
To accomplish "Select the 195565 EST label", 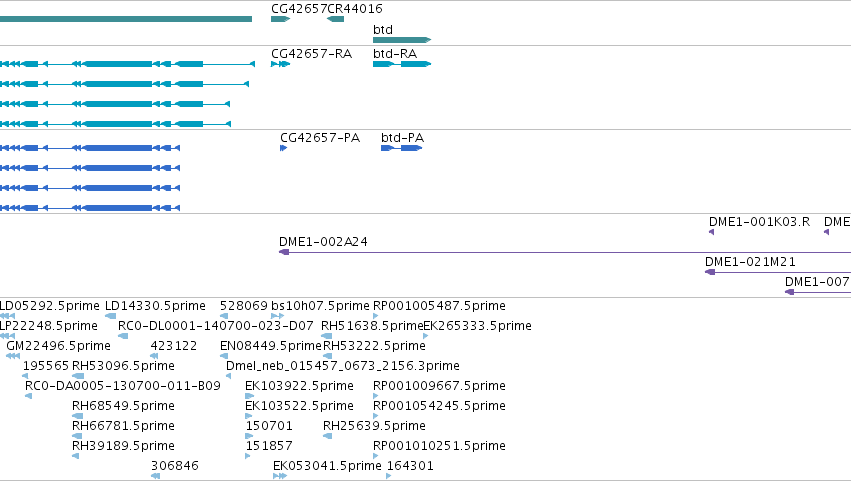I will (46, 366).
